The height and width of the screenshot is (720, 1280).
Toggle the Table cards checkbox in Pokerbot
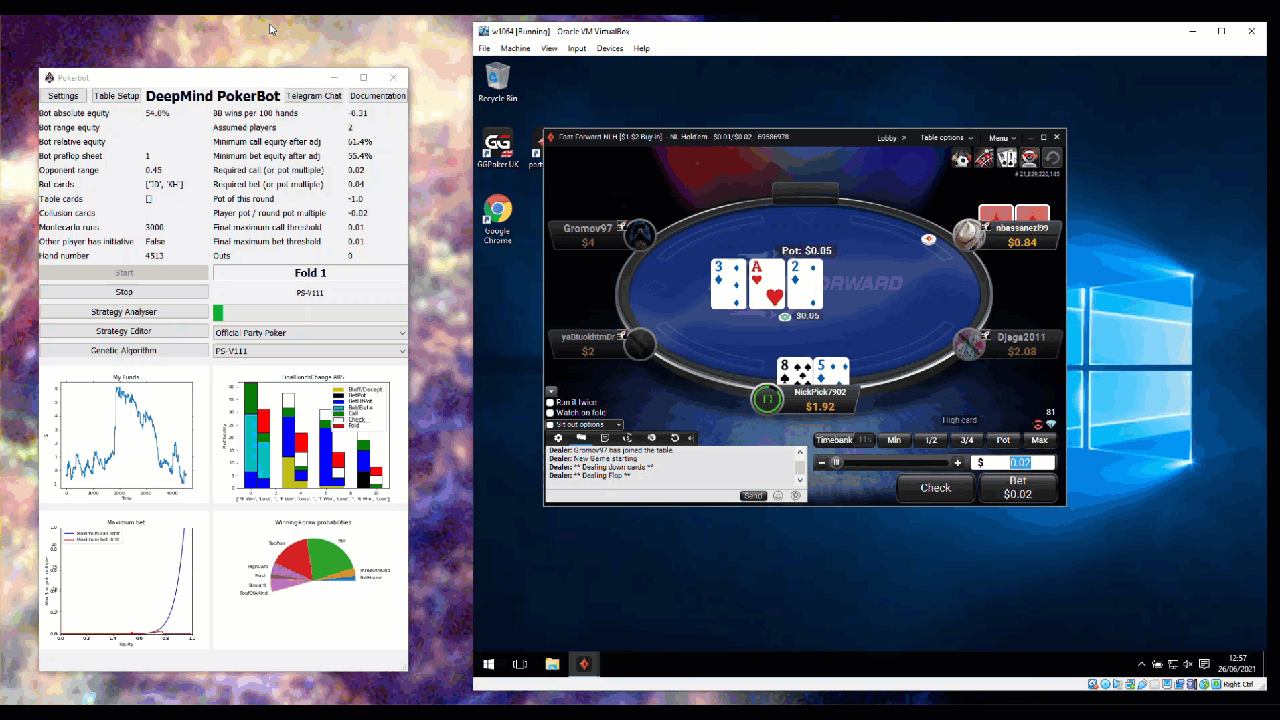point(149,199)
